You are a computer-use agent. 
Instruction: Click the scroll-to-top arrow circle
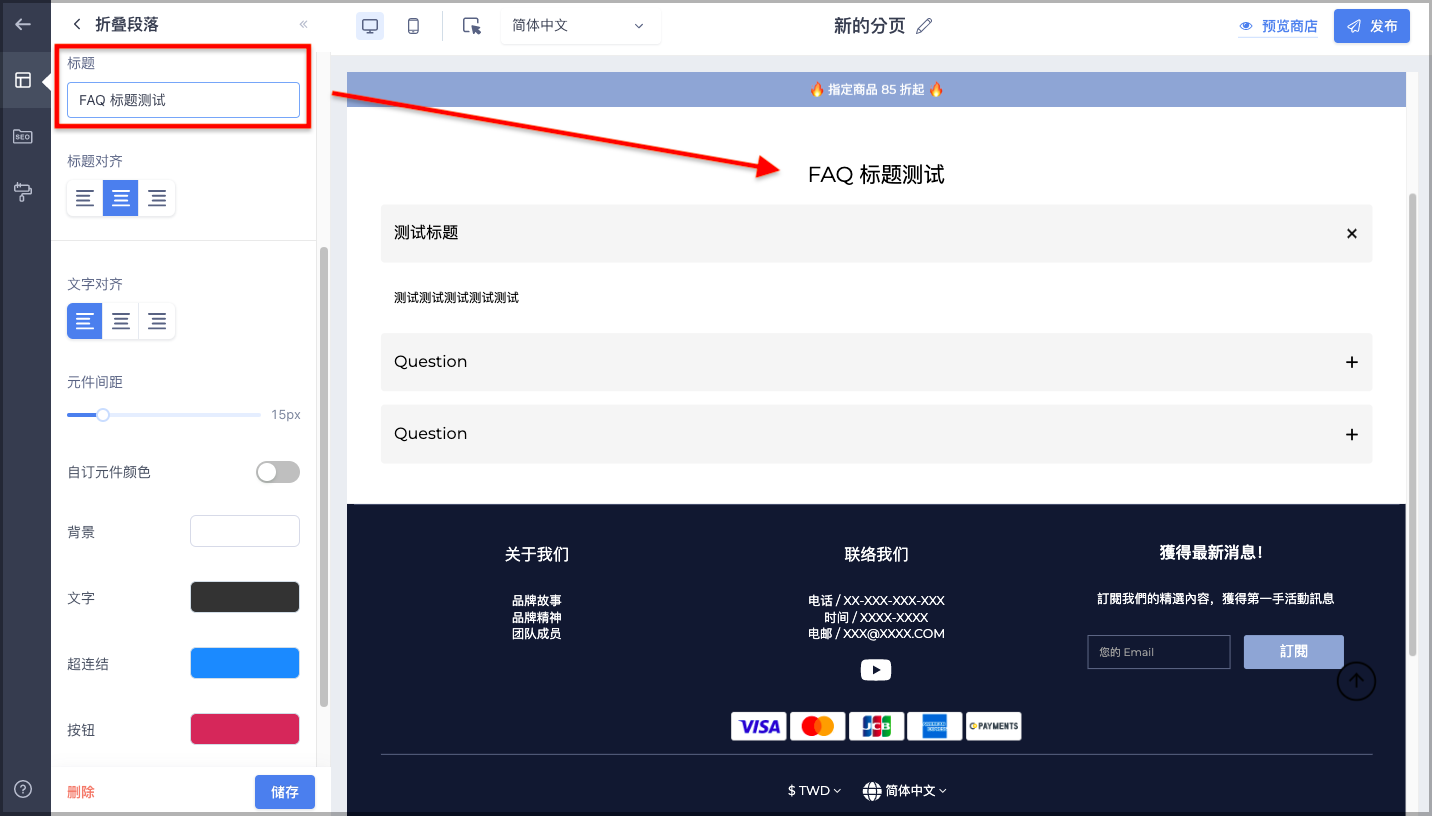click(x=1356, y=681)
